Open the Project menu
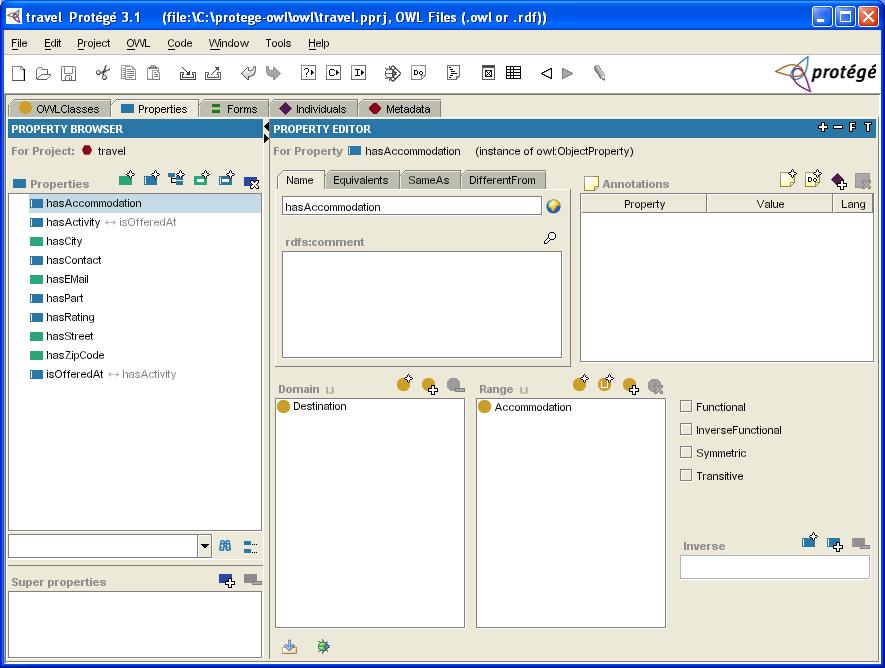885x668 pixels. [x=94, y=43]
